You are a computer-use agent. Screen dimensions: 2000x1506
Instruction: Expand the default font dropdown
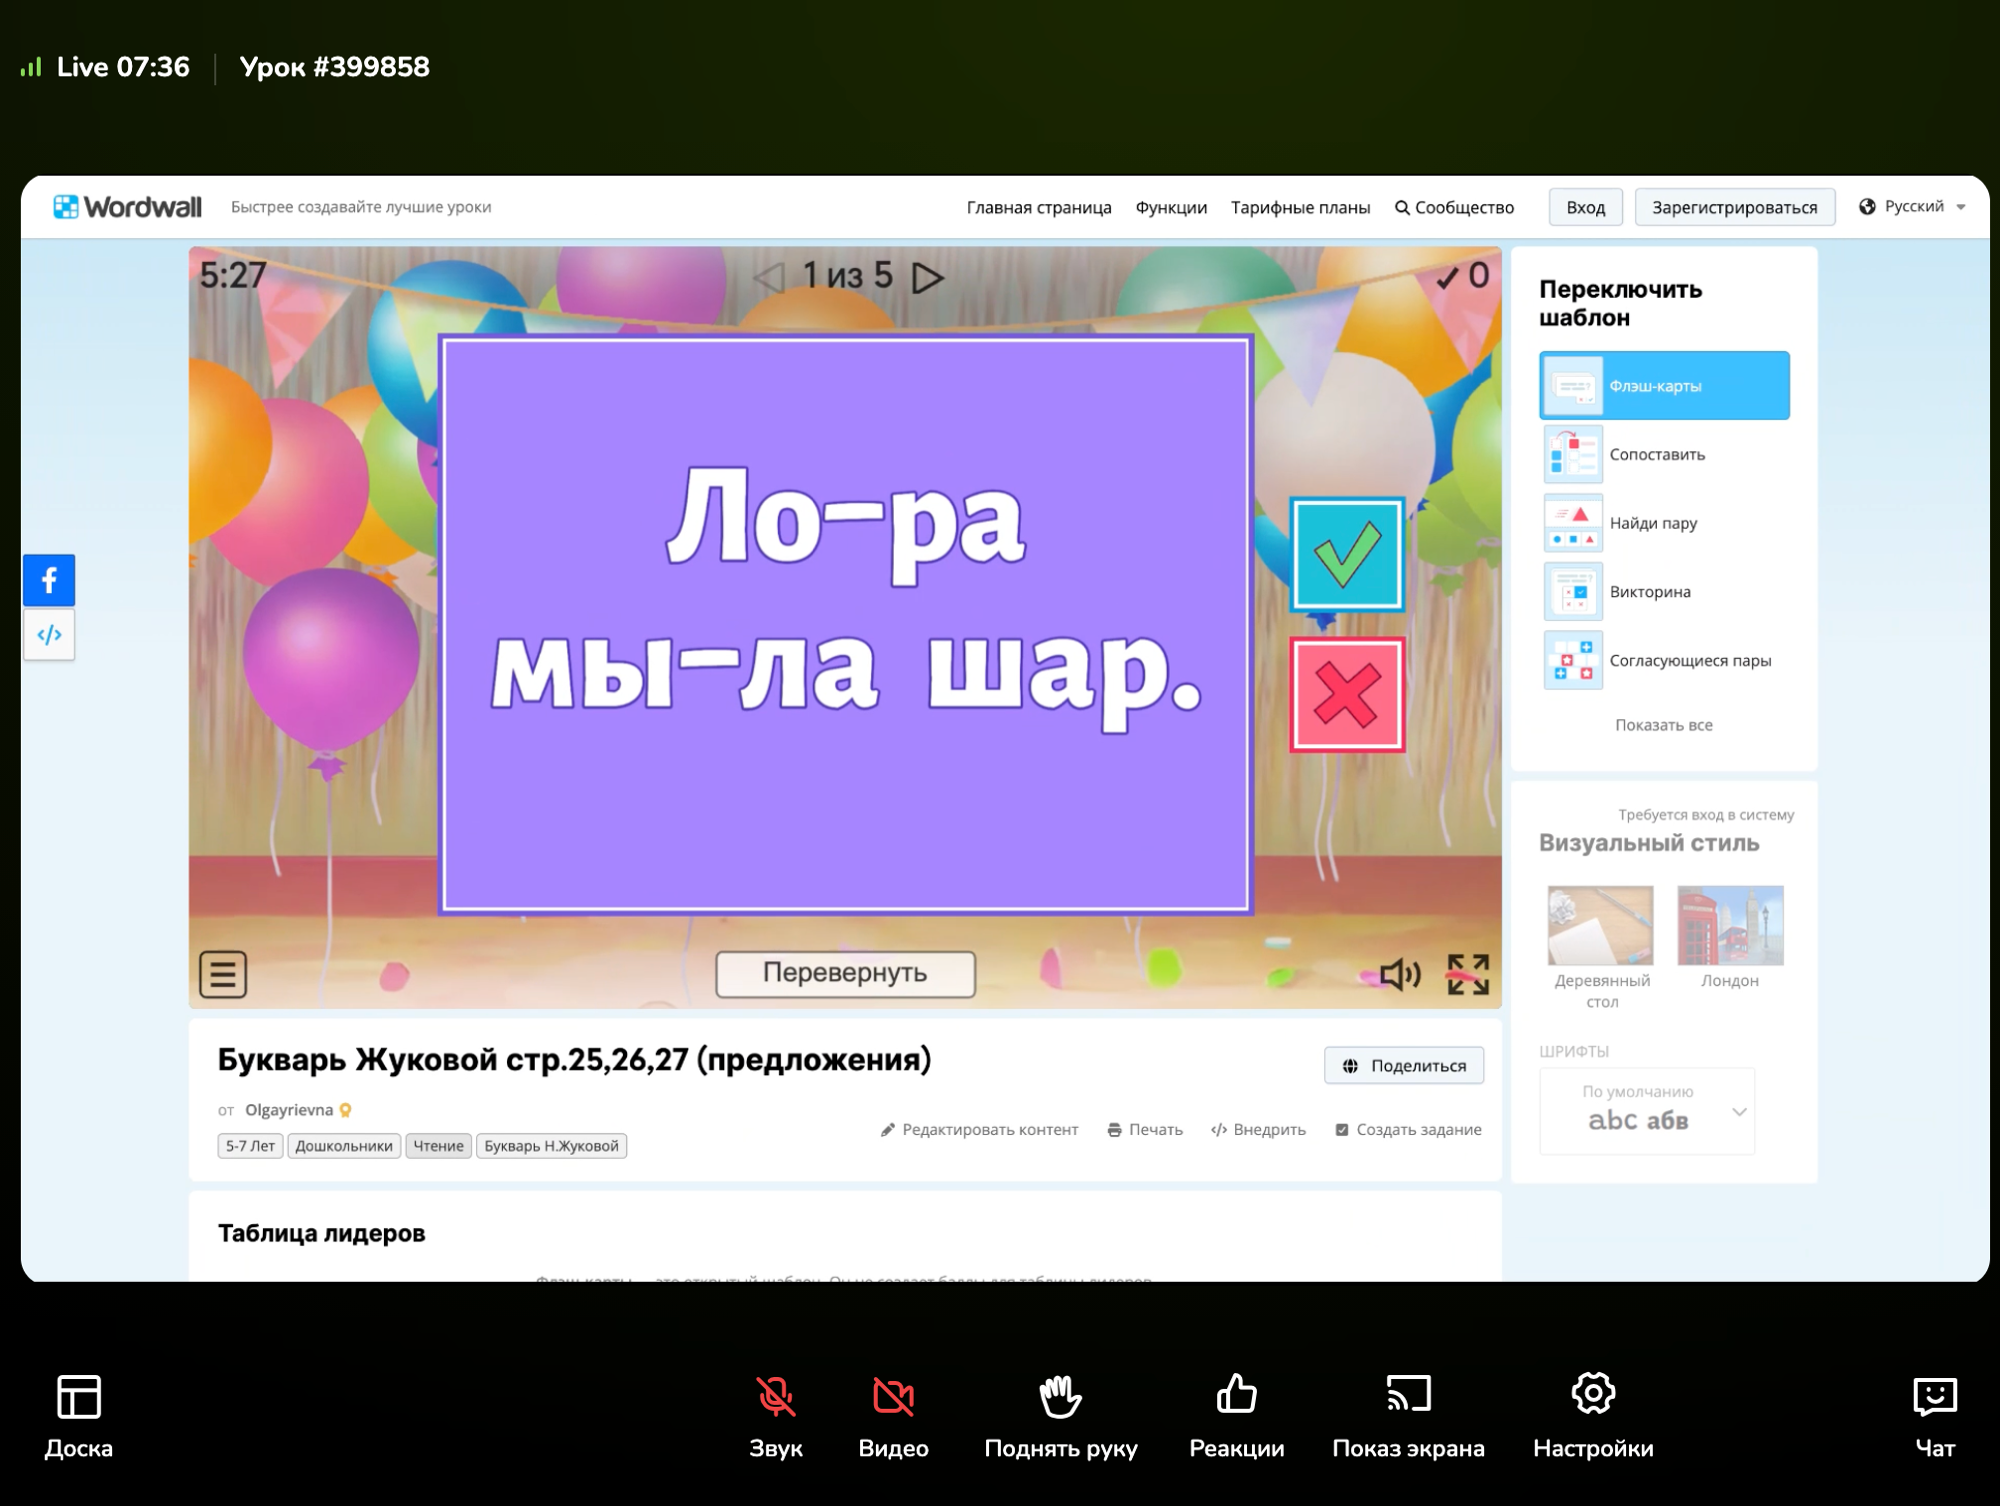pos(1647,1111)
